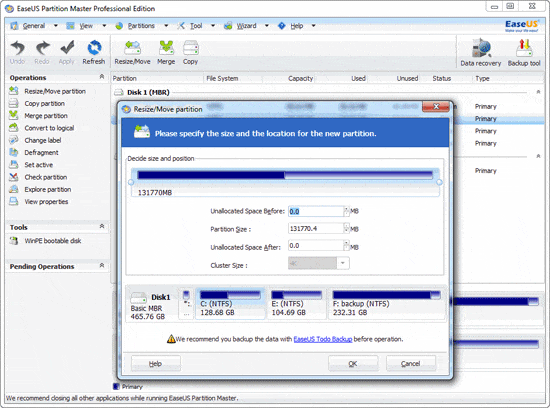Open View menu dropdown arrow
Viewport: 550px width, 408px height.
point(104,26)
